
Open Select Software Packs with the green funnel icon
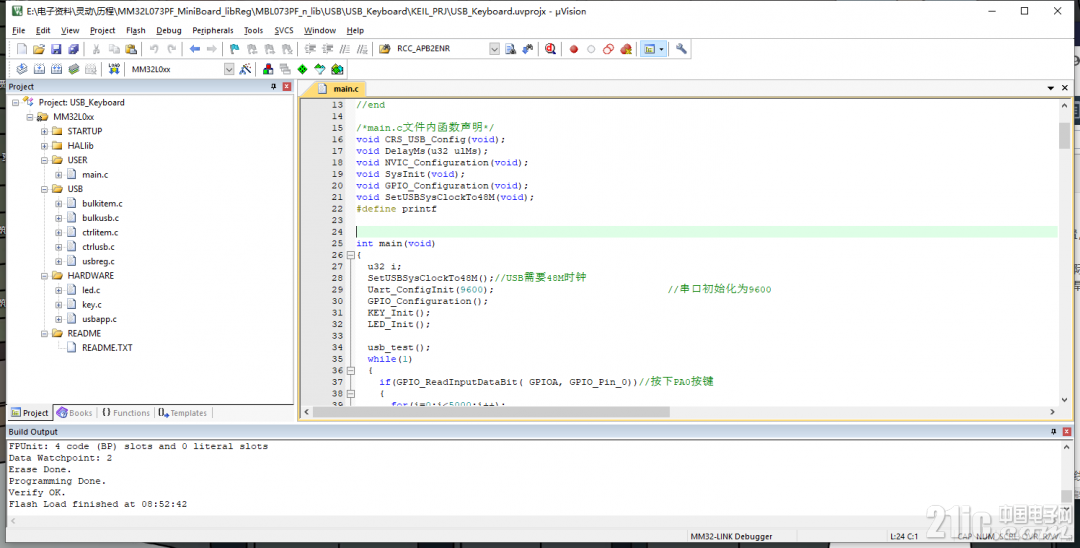click(320, 69)
